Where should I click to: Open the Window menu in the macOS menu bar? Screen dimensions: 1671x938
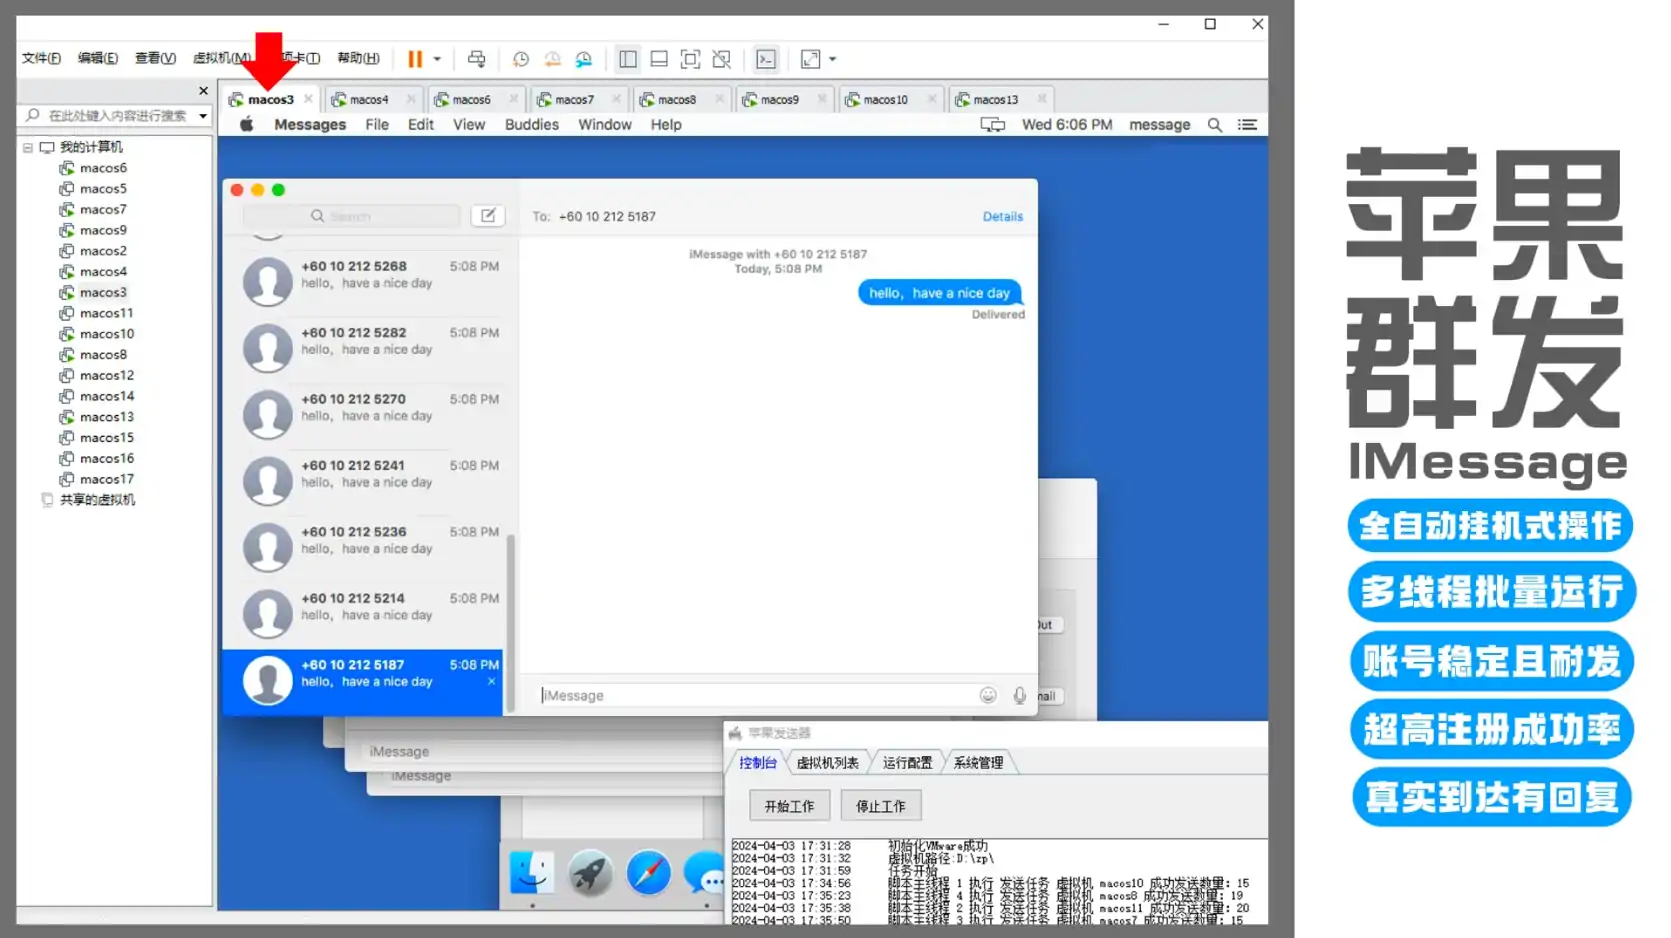coord(605,124)
